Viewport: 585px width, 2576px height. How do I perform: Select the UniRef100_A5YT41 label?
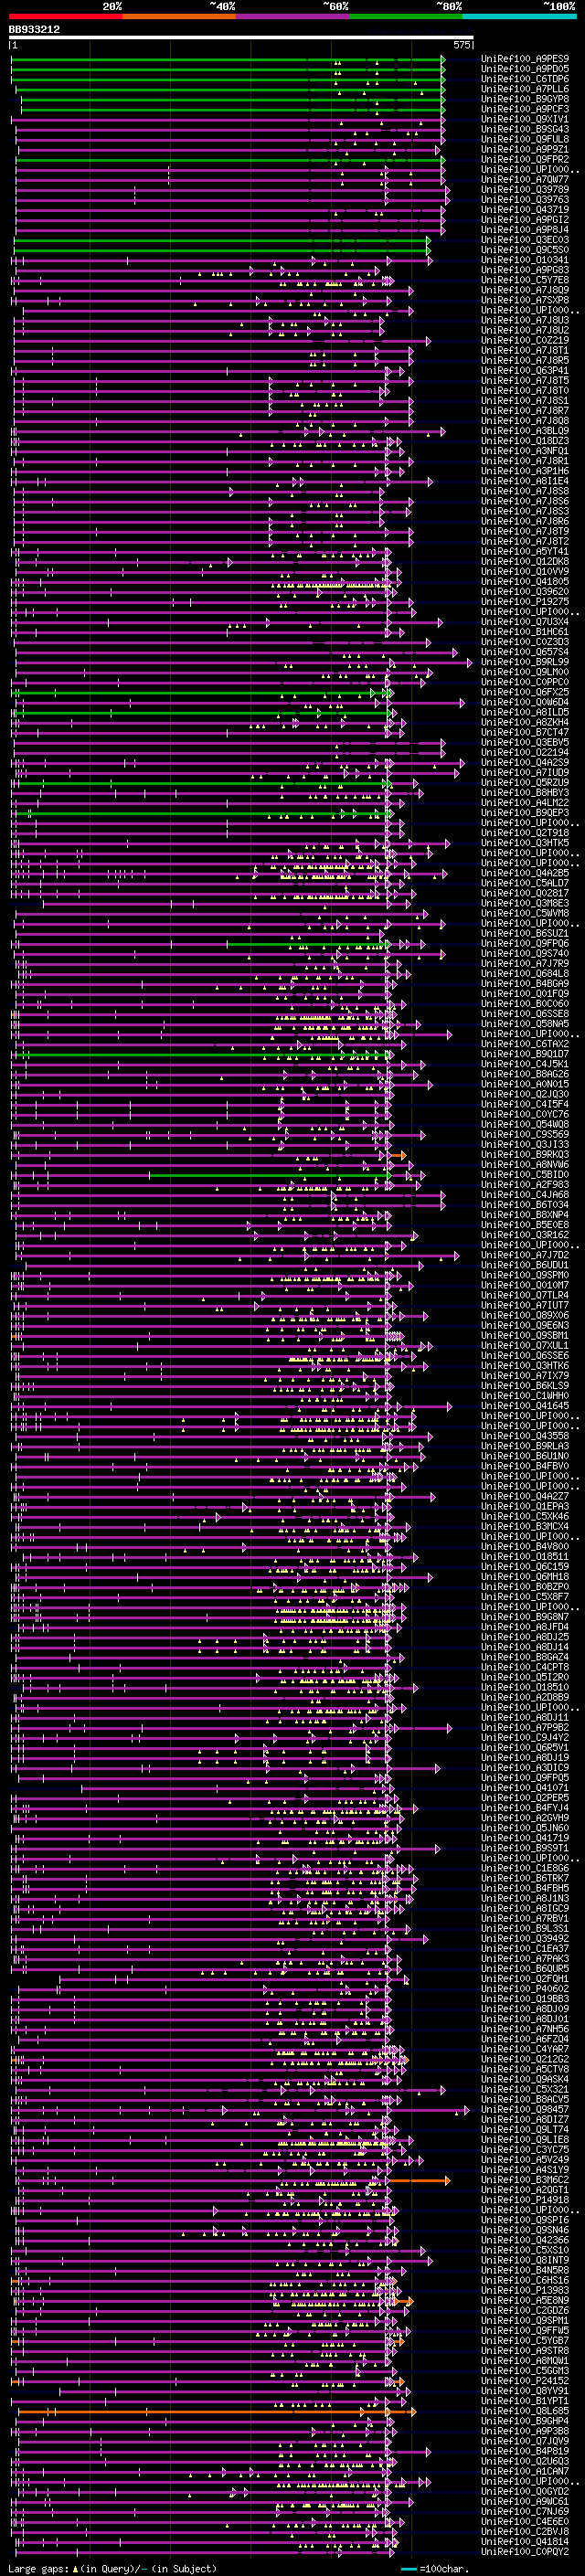(x=524, y=552)
